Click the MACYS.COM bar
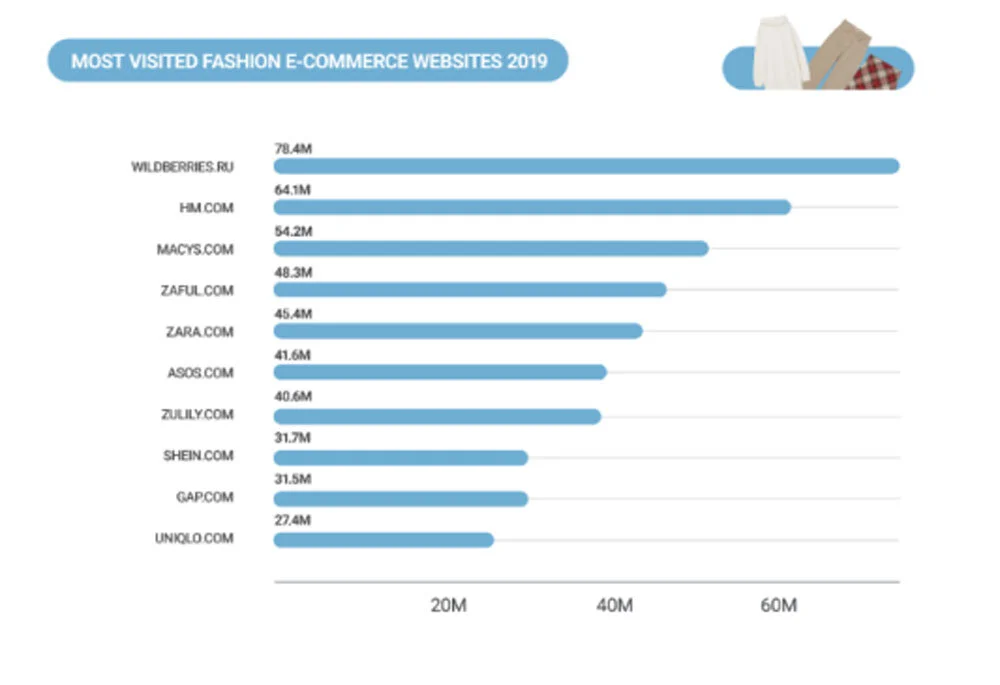1000x685 pixels. click(490, 248)
